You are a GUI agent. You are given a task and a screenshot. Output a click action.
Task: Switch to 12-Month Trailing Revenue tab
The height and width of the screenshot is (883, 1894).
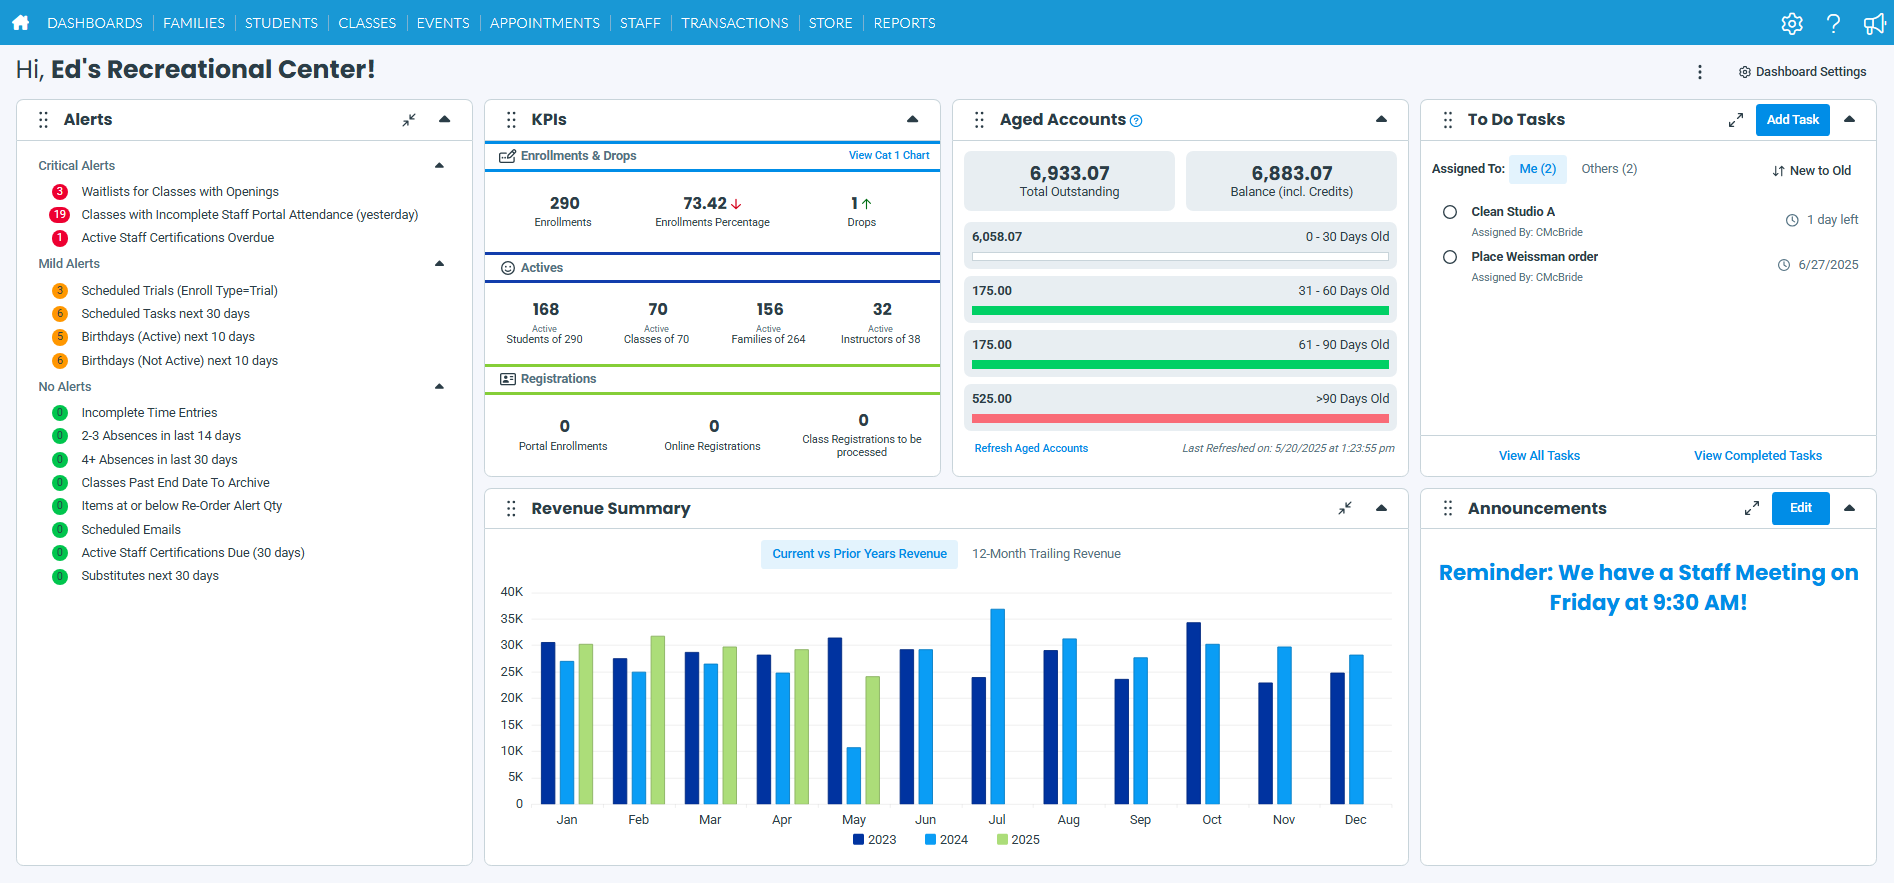coord(1046,554)
